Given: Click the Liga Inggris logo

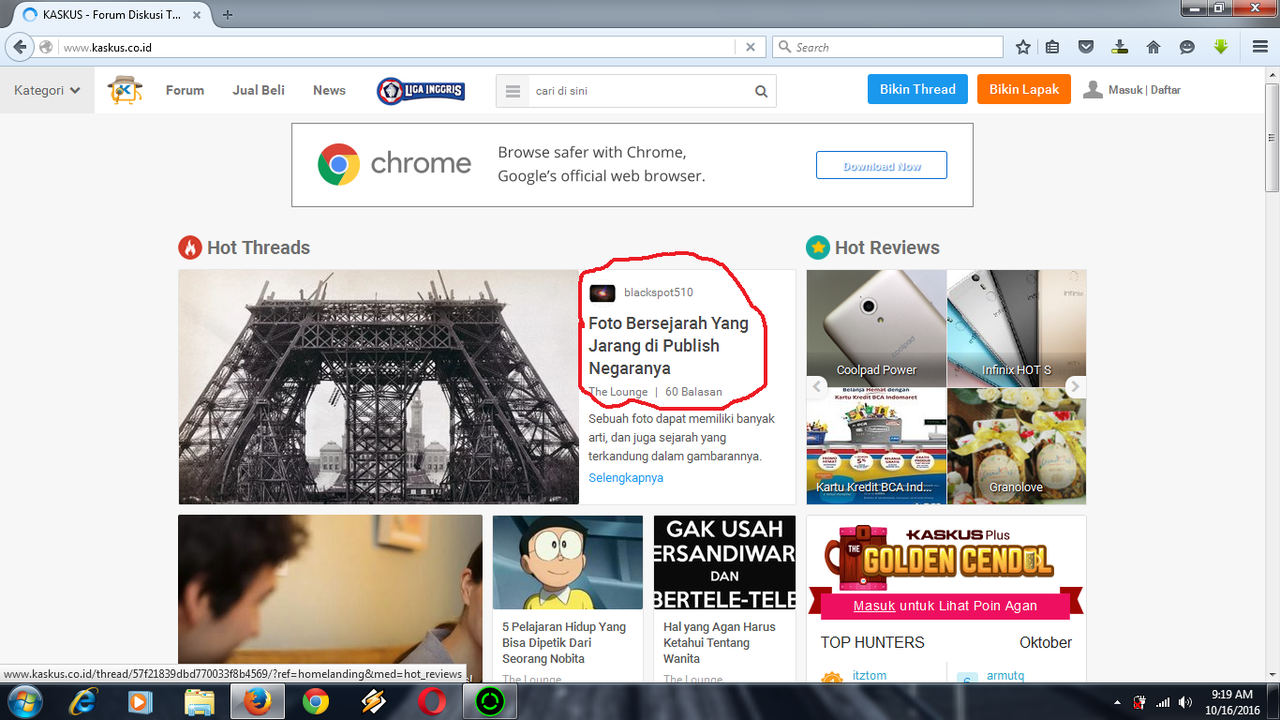Looking at the screenshot, I should tap(420, 90).
